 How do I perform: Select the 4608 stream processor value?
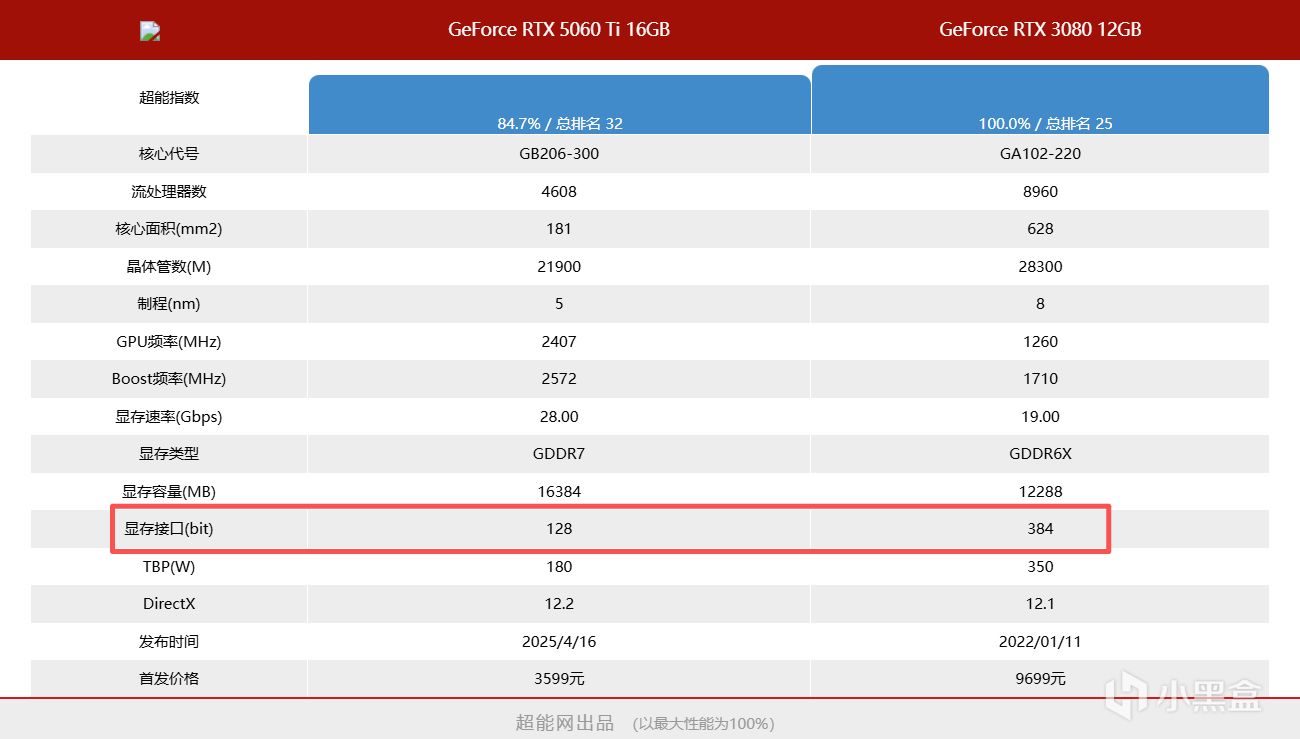(x=559, y=192)
